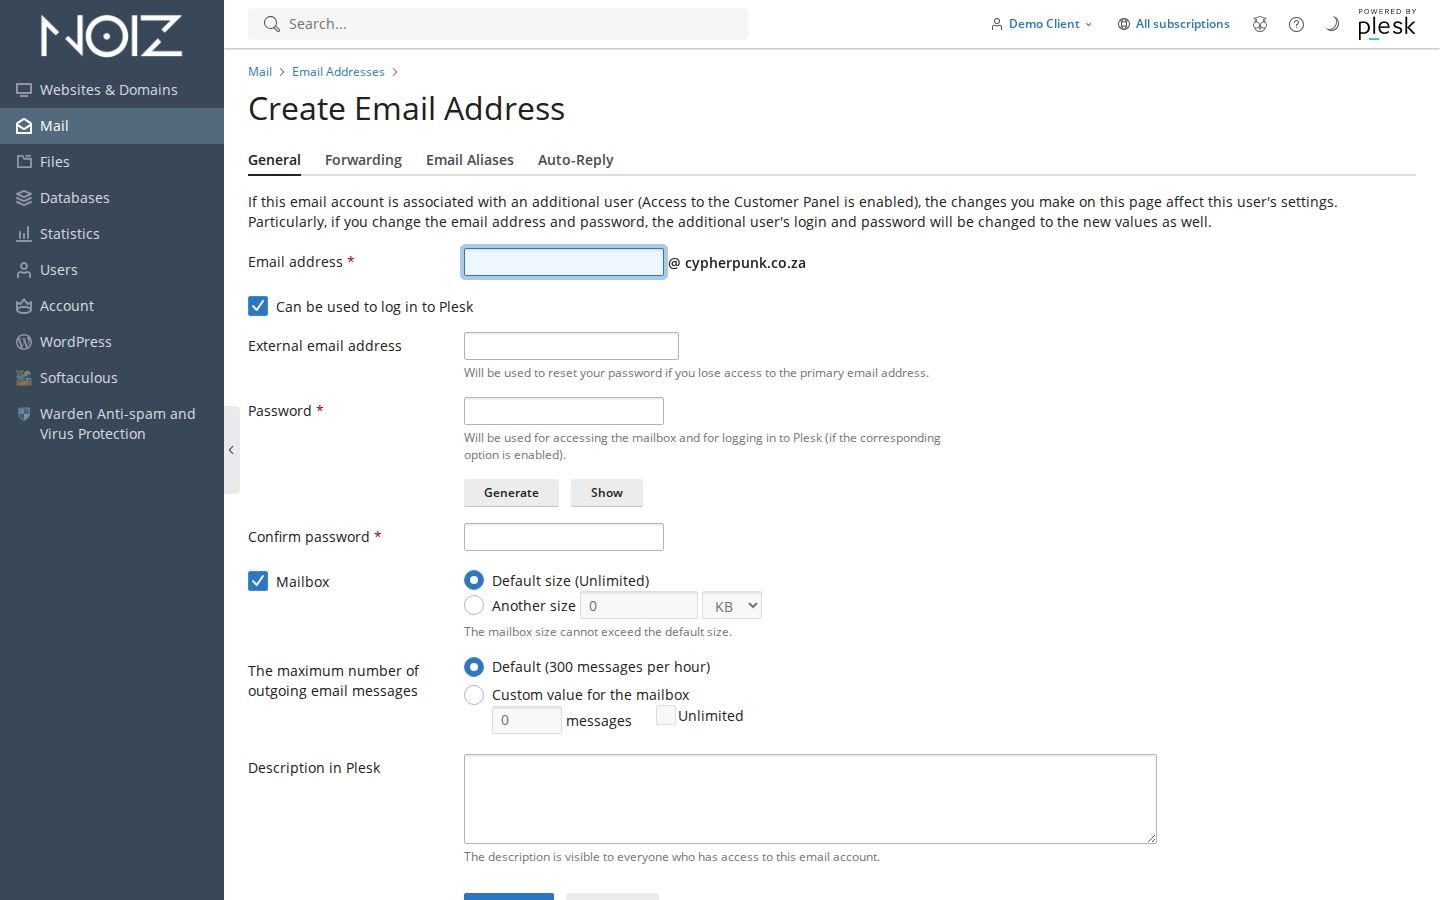Screen dimensions: 1440x900
Task: Click the WordPress logo icon
Action: coord(24,342)
